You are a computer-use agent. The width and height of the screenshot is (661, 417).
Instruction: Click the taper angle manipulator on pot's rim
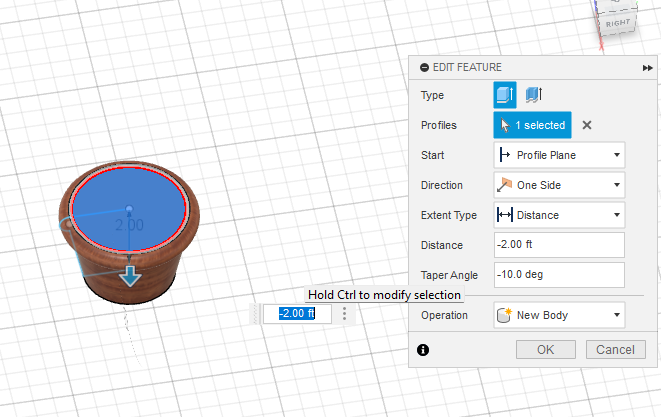tap(67, 225)
